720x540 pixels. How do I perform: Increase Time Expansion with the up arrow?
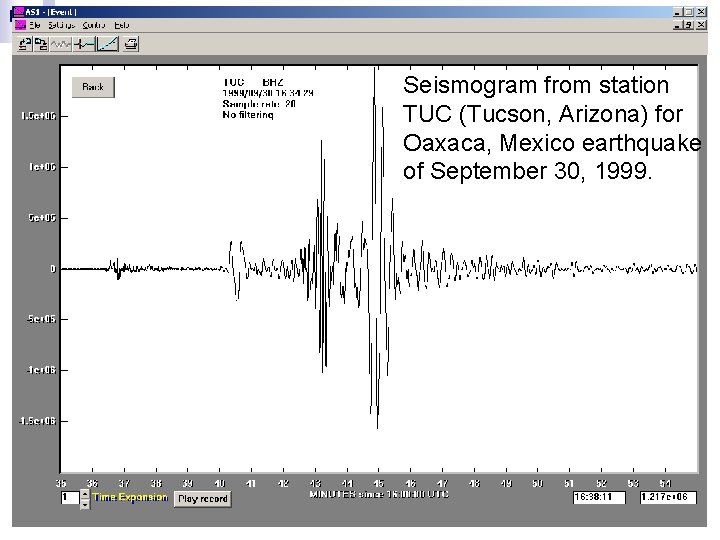coord(85,494)
